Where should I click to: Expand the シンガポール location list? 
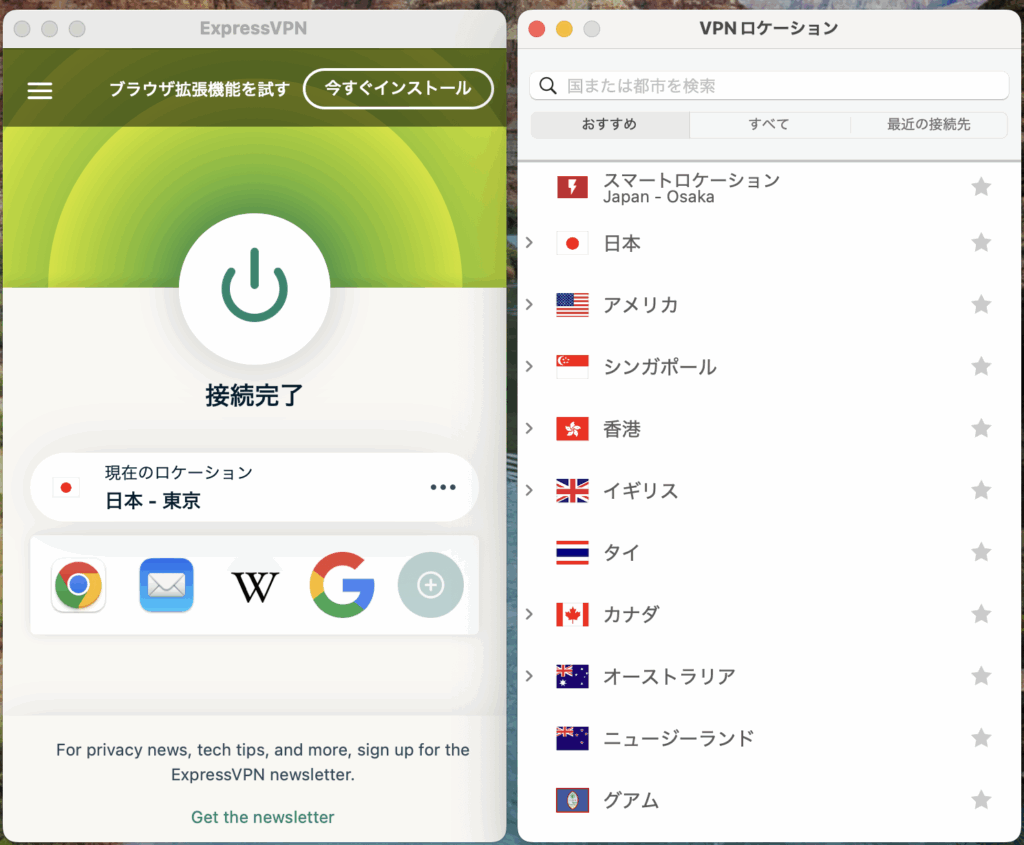[530, 366]
